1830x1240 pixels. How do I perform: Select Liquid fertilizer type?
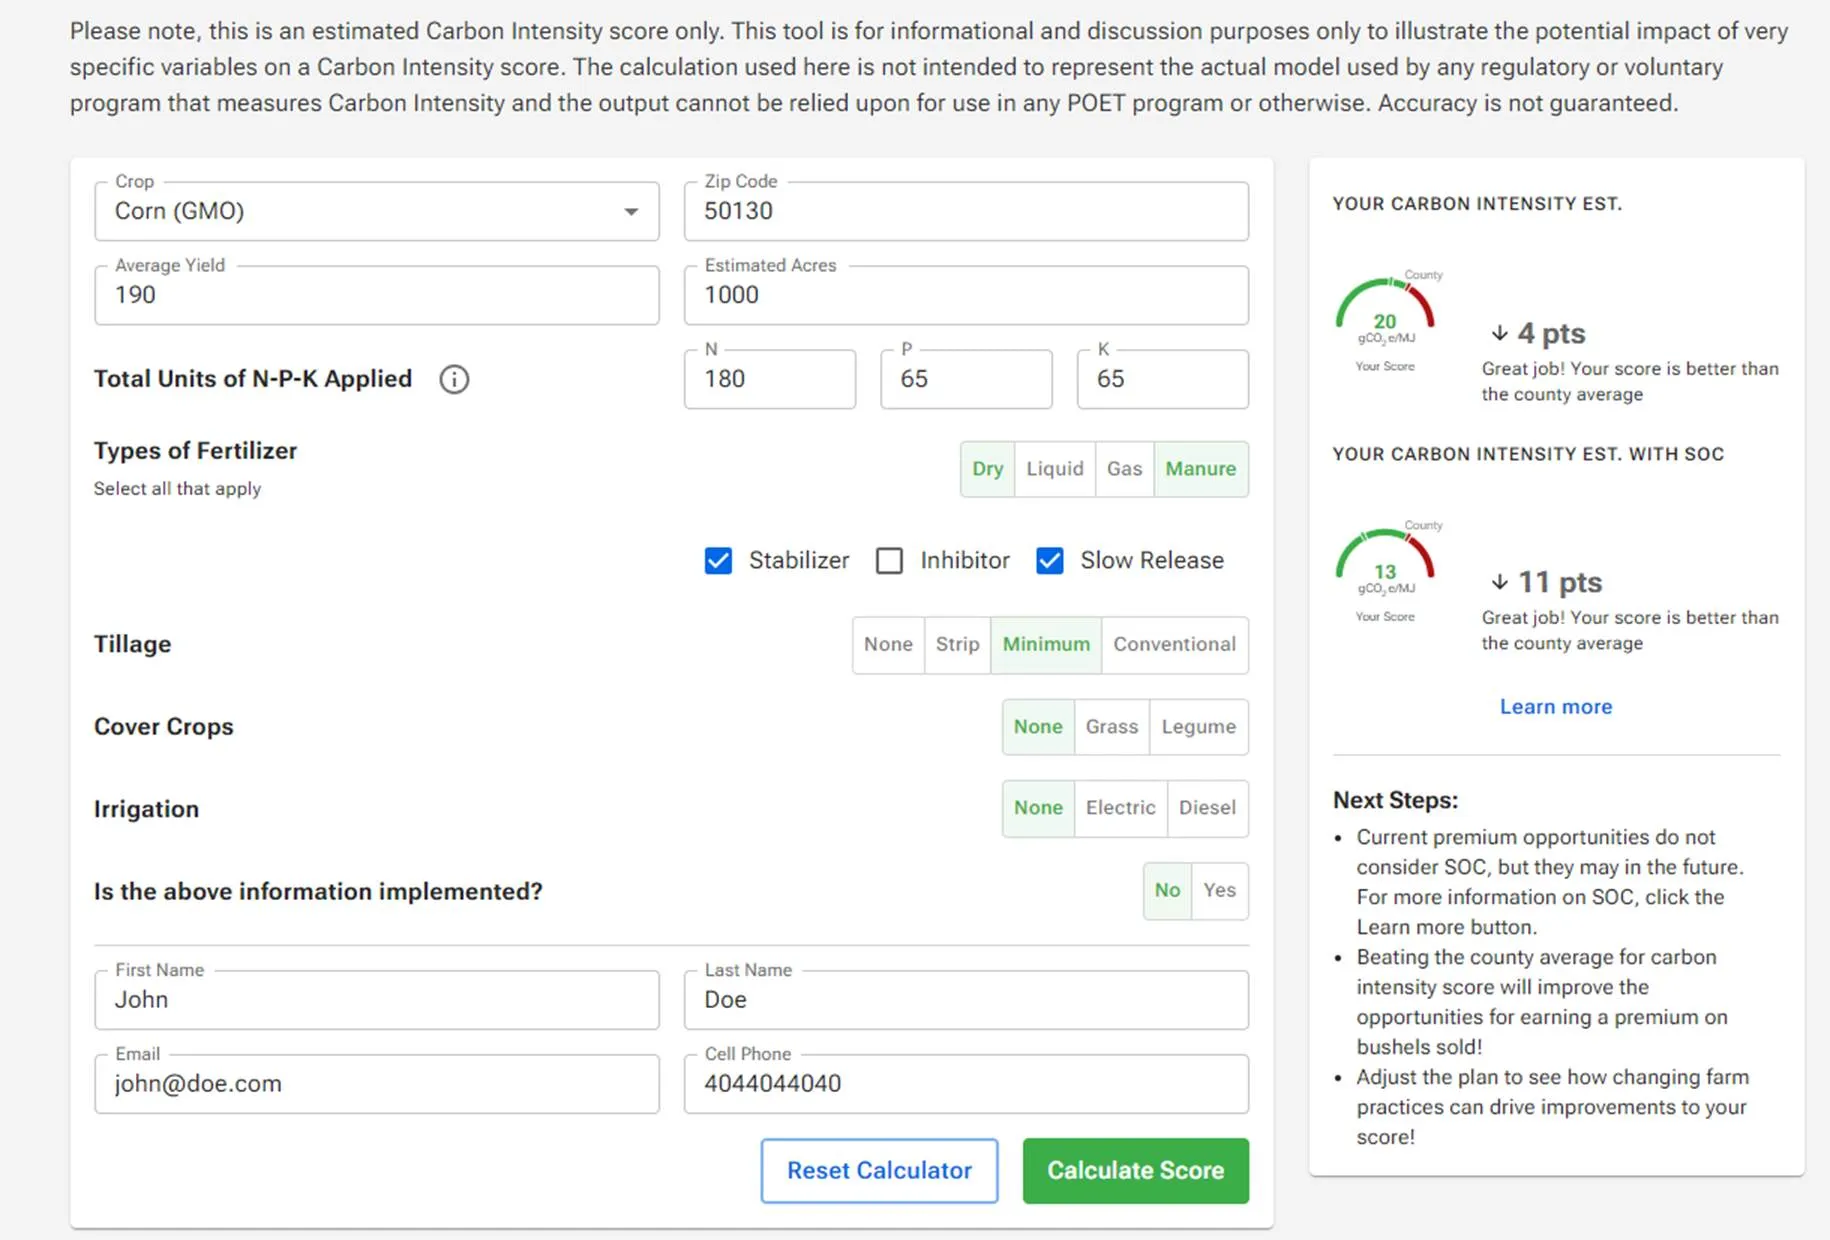click(x=1055, y=469)
